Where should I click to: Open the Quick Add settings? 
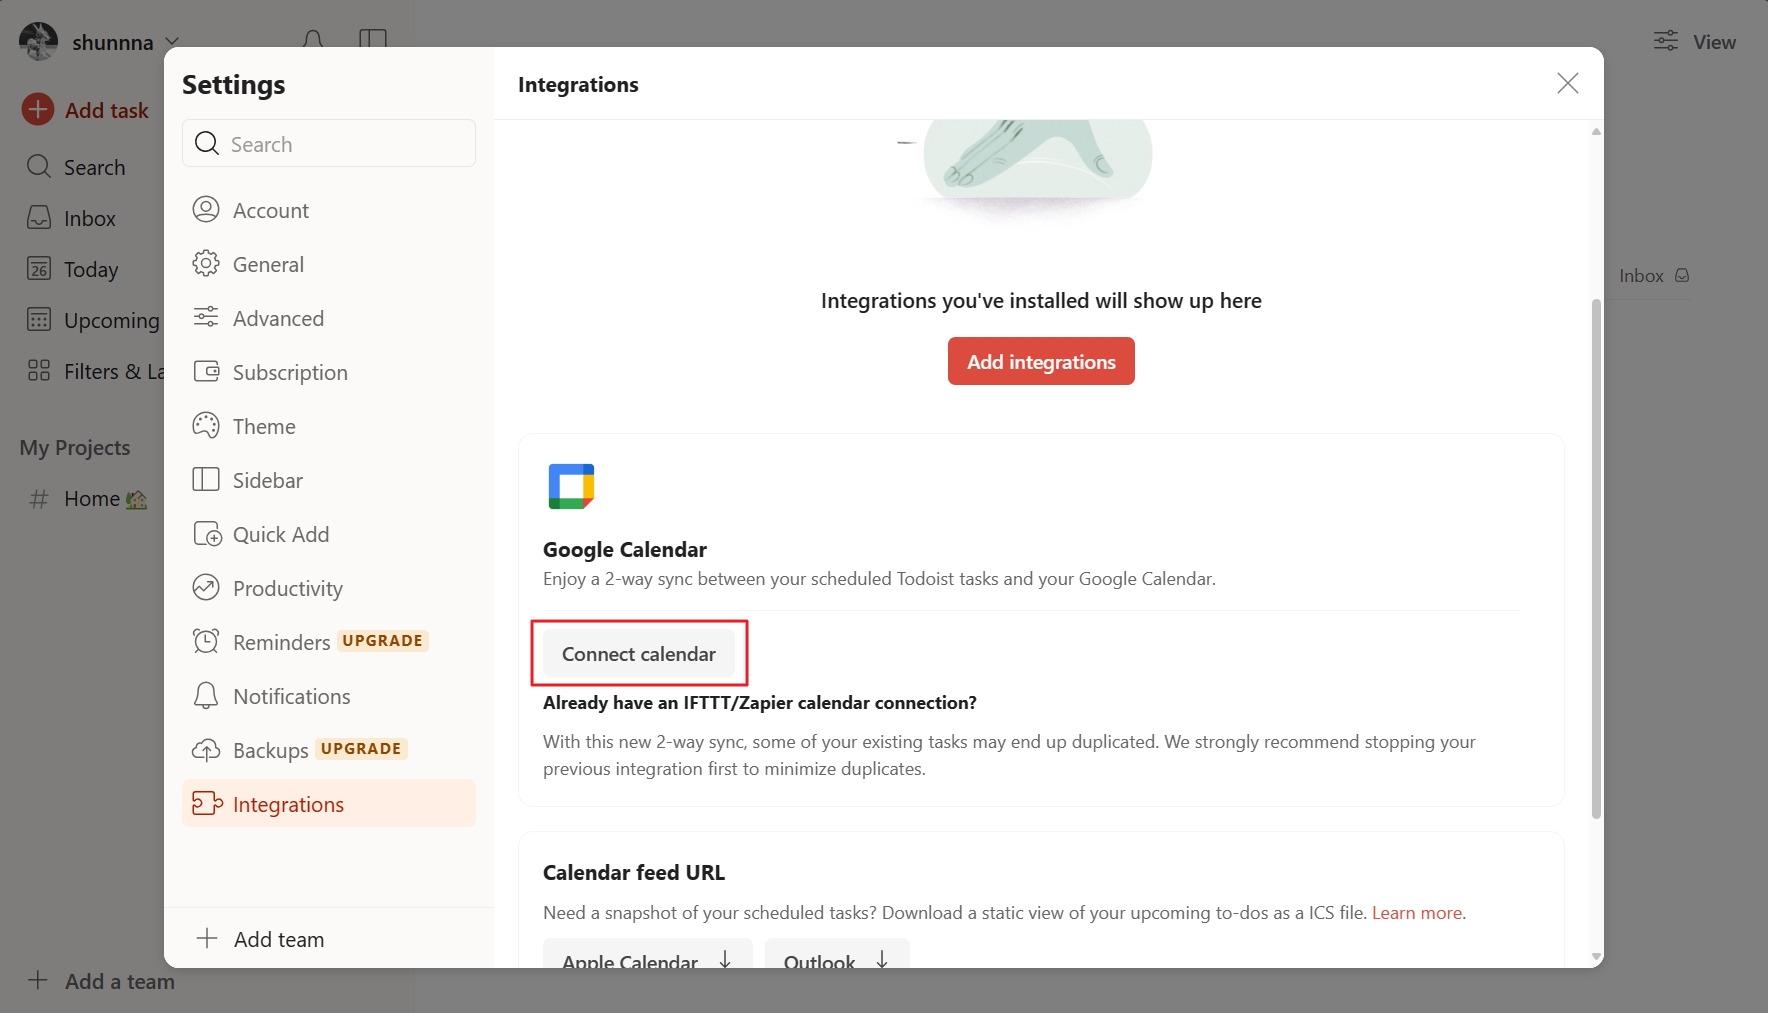[328, 534]
